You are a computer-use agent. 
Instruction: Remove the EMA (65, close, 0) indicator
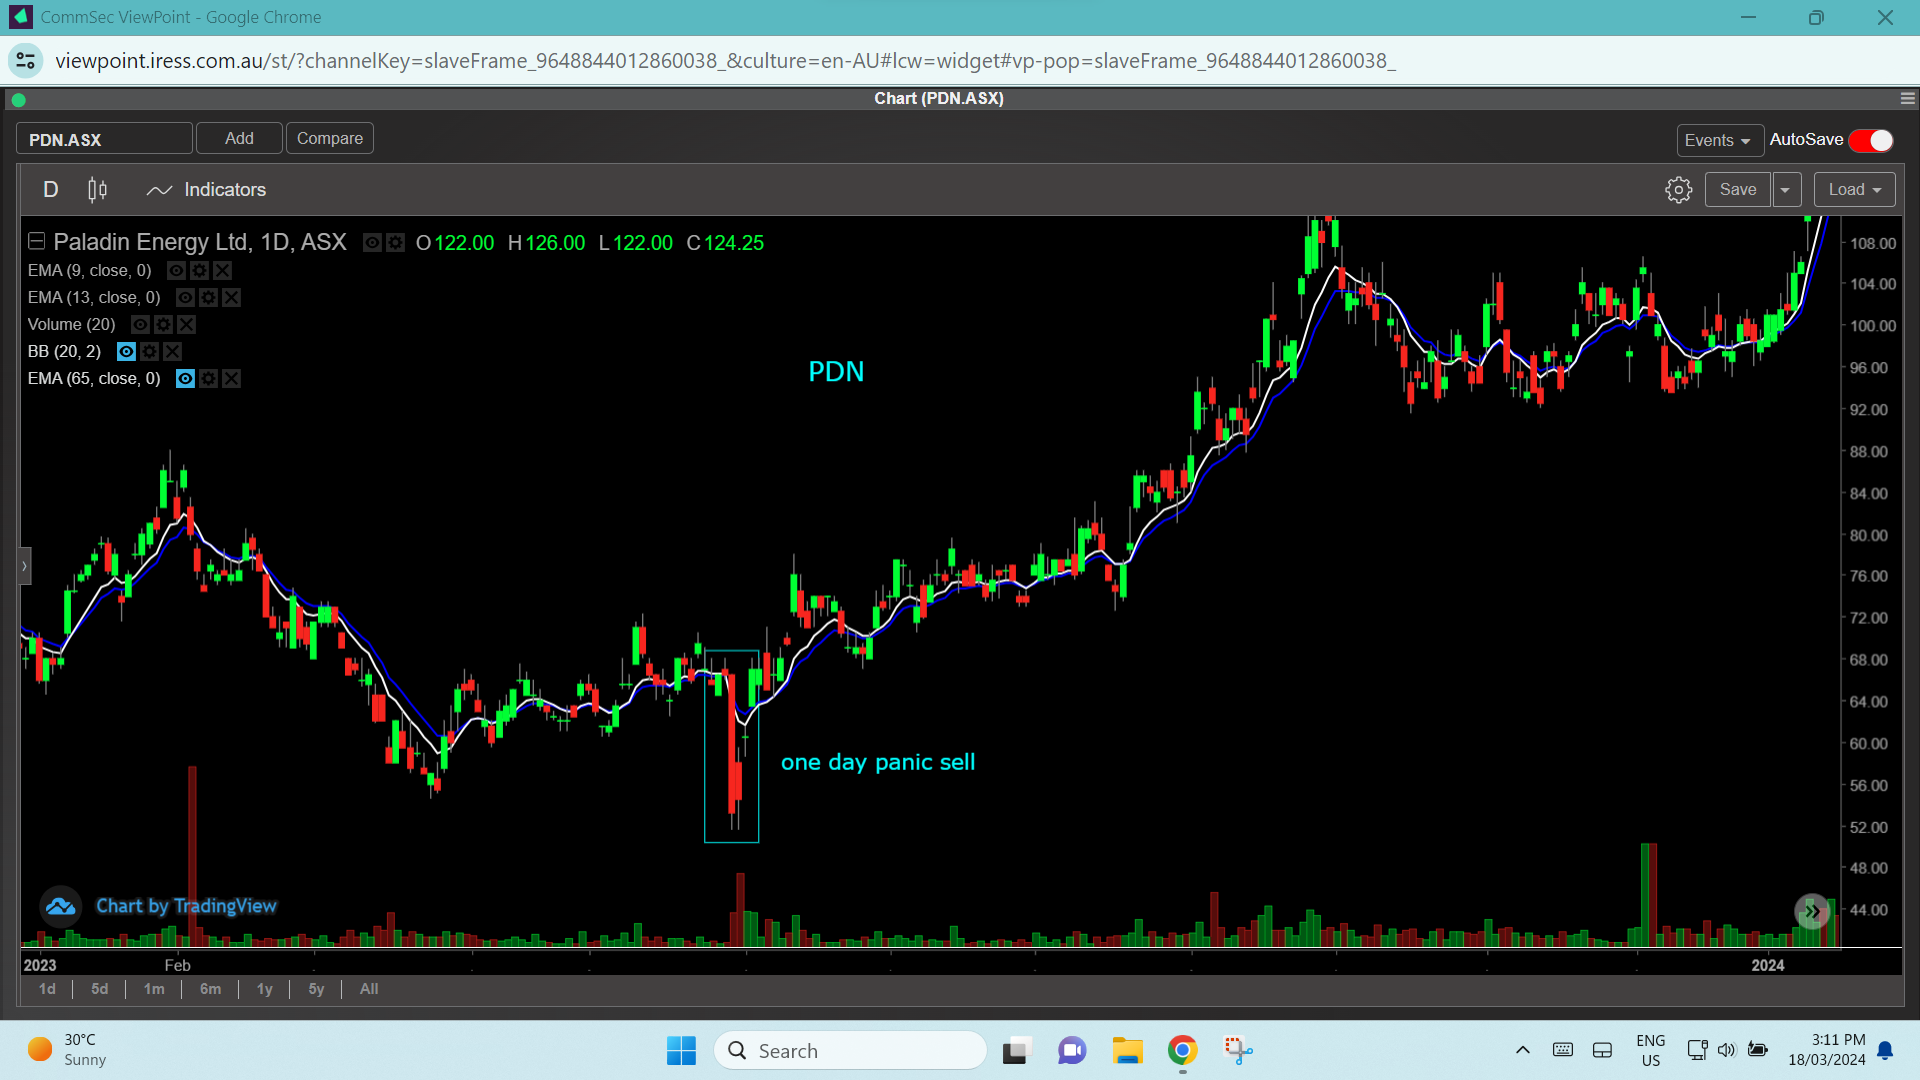[x=231, y=379]
